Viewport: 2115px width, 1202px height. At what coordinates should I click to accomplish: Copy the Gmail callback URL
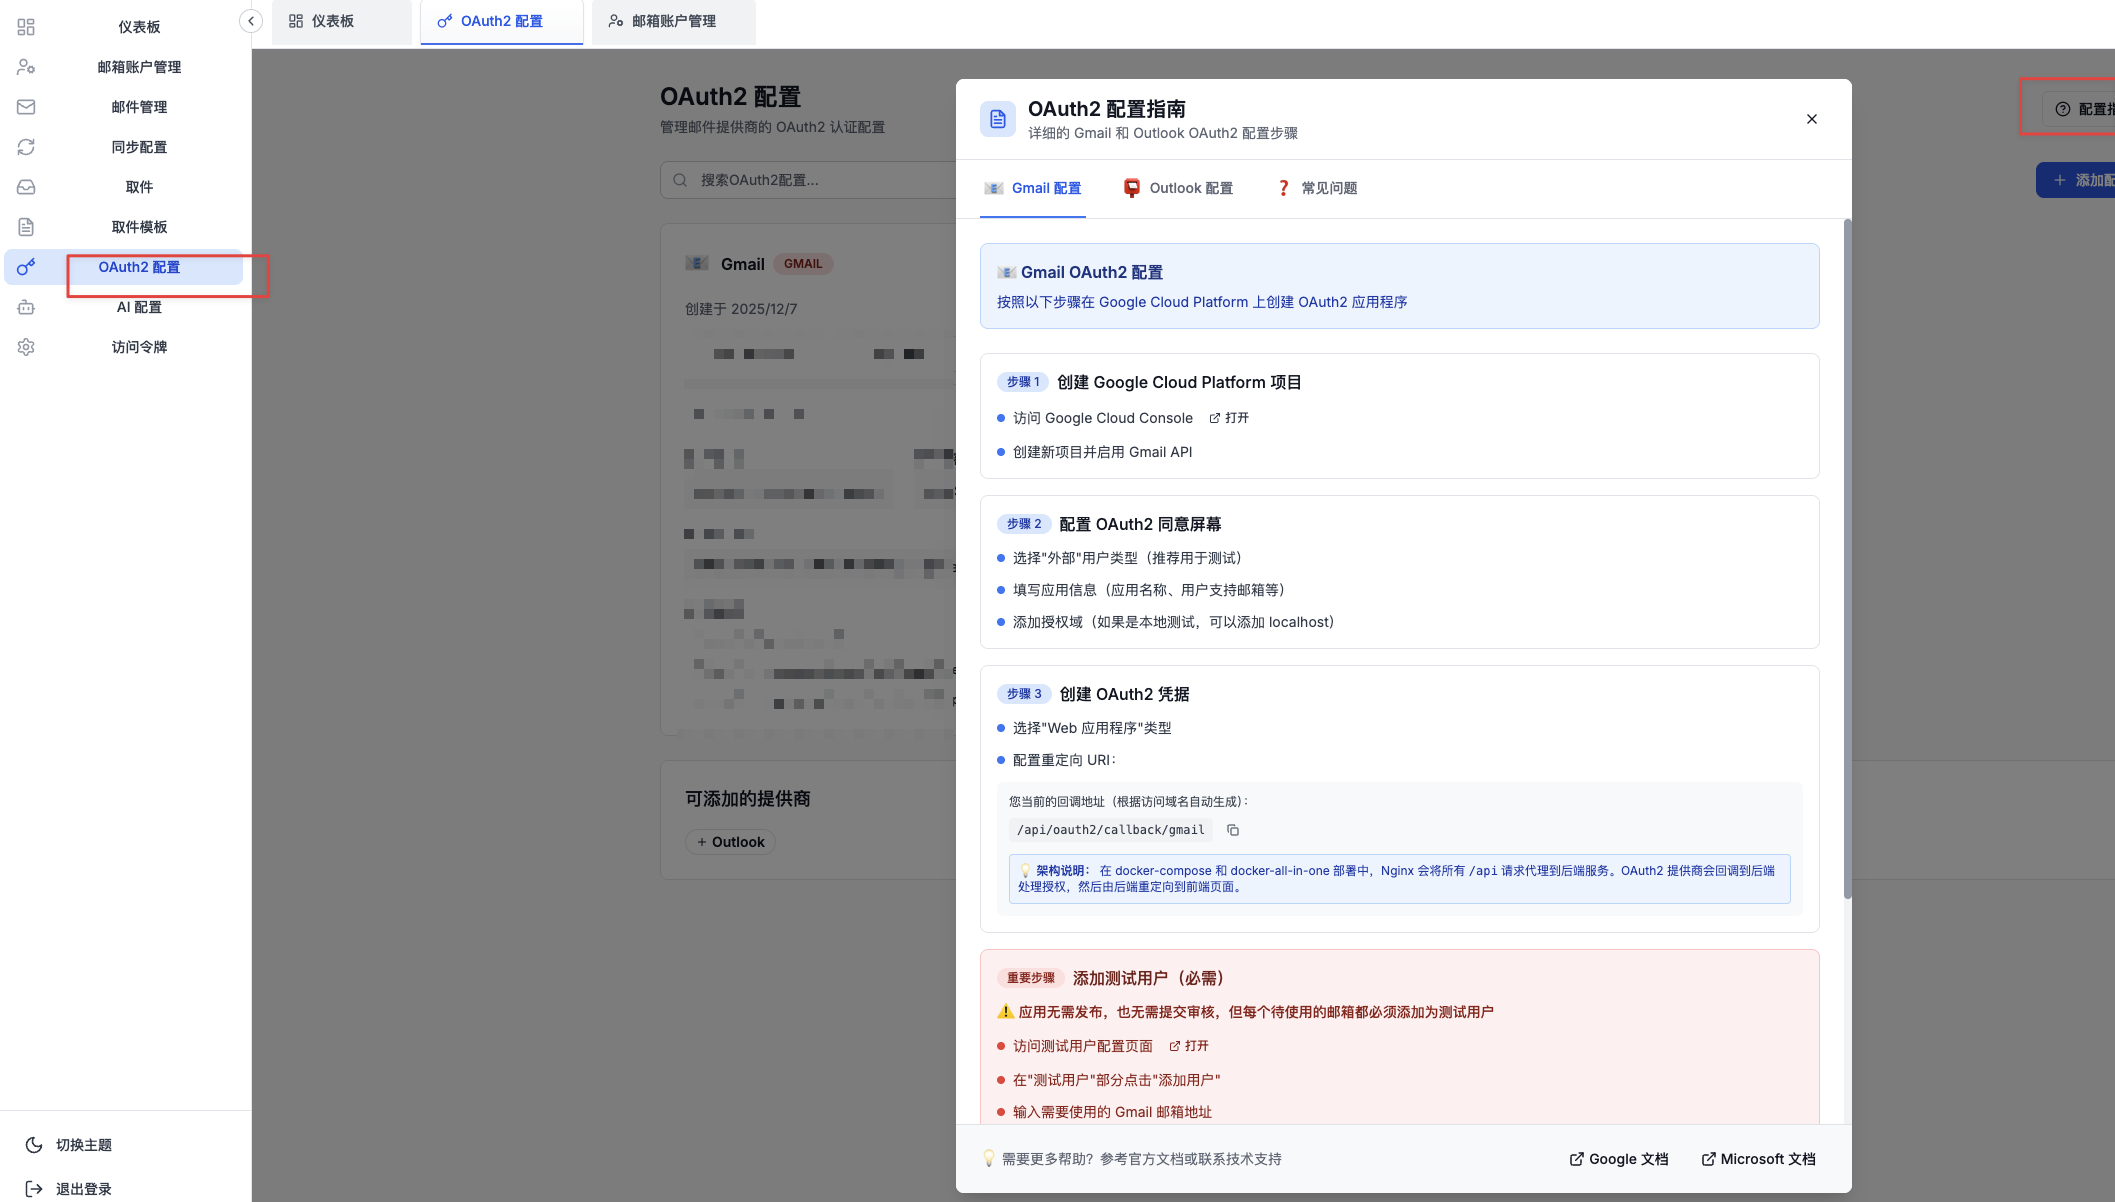[1233, 830]
